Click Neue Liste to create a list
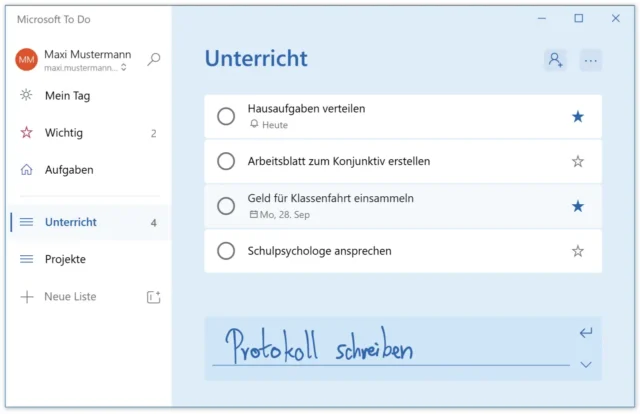This screenshot has width=640, height=414. (70, 297)
